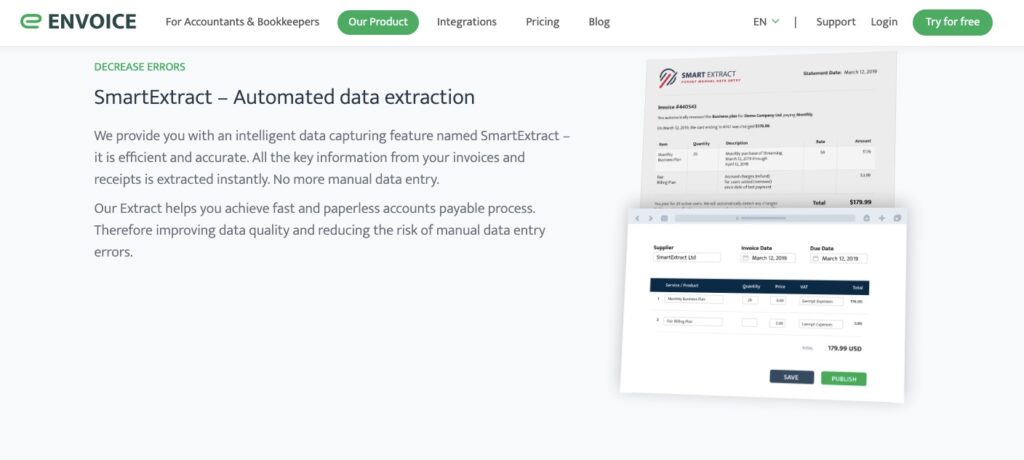This screenshot has height=460, width=1024.
Task: Click the mock browser back arrow
Action: (638, 218)
